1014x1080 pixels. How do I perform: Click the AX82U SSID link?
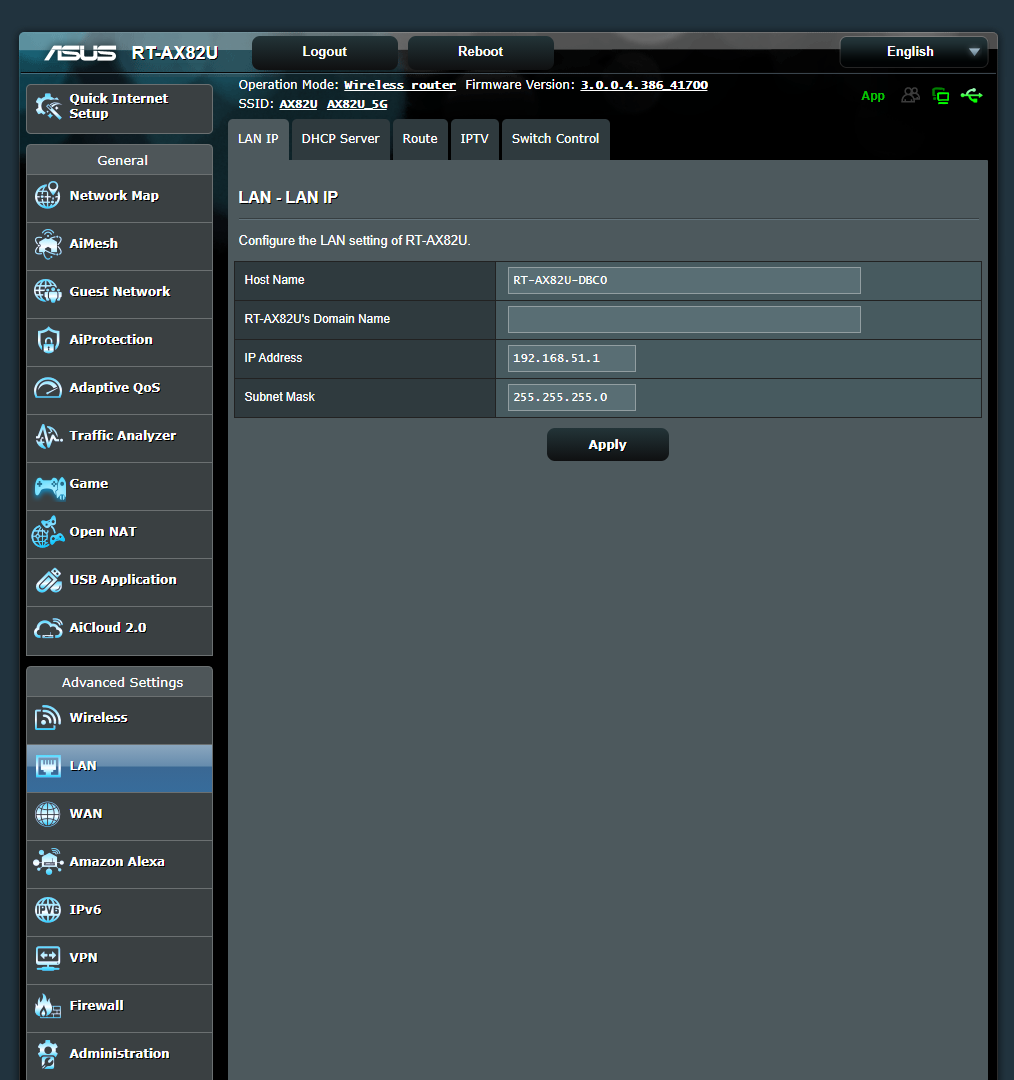pos(298,105)
